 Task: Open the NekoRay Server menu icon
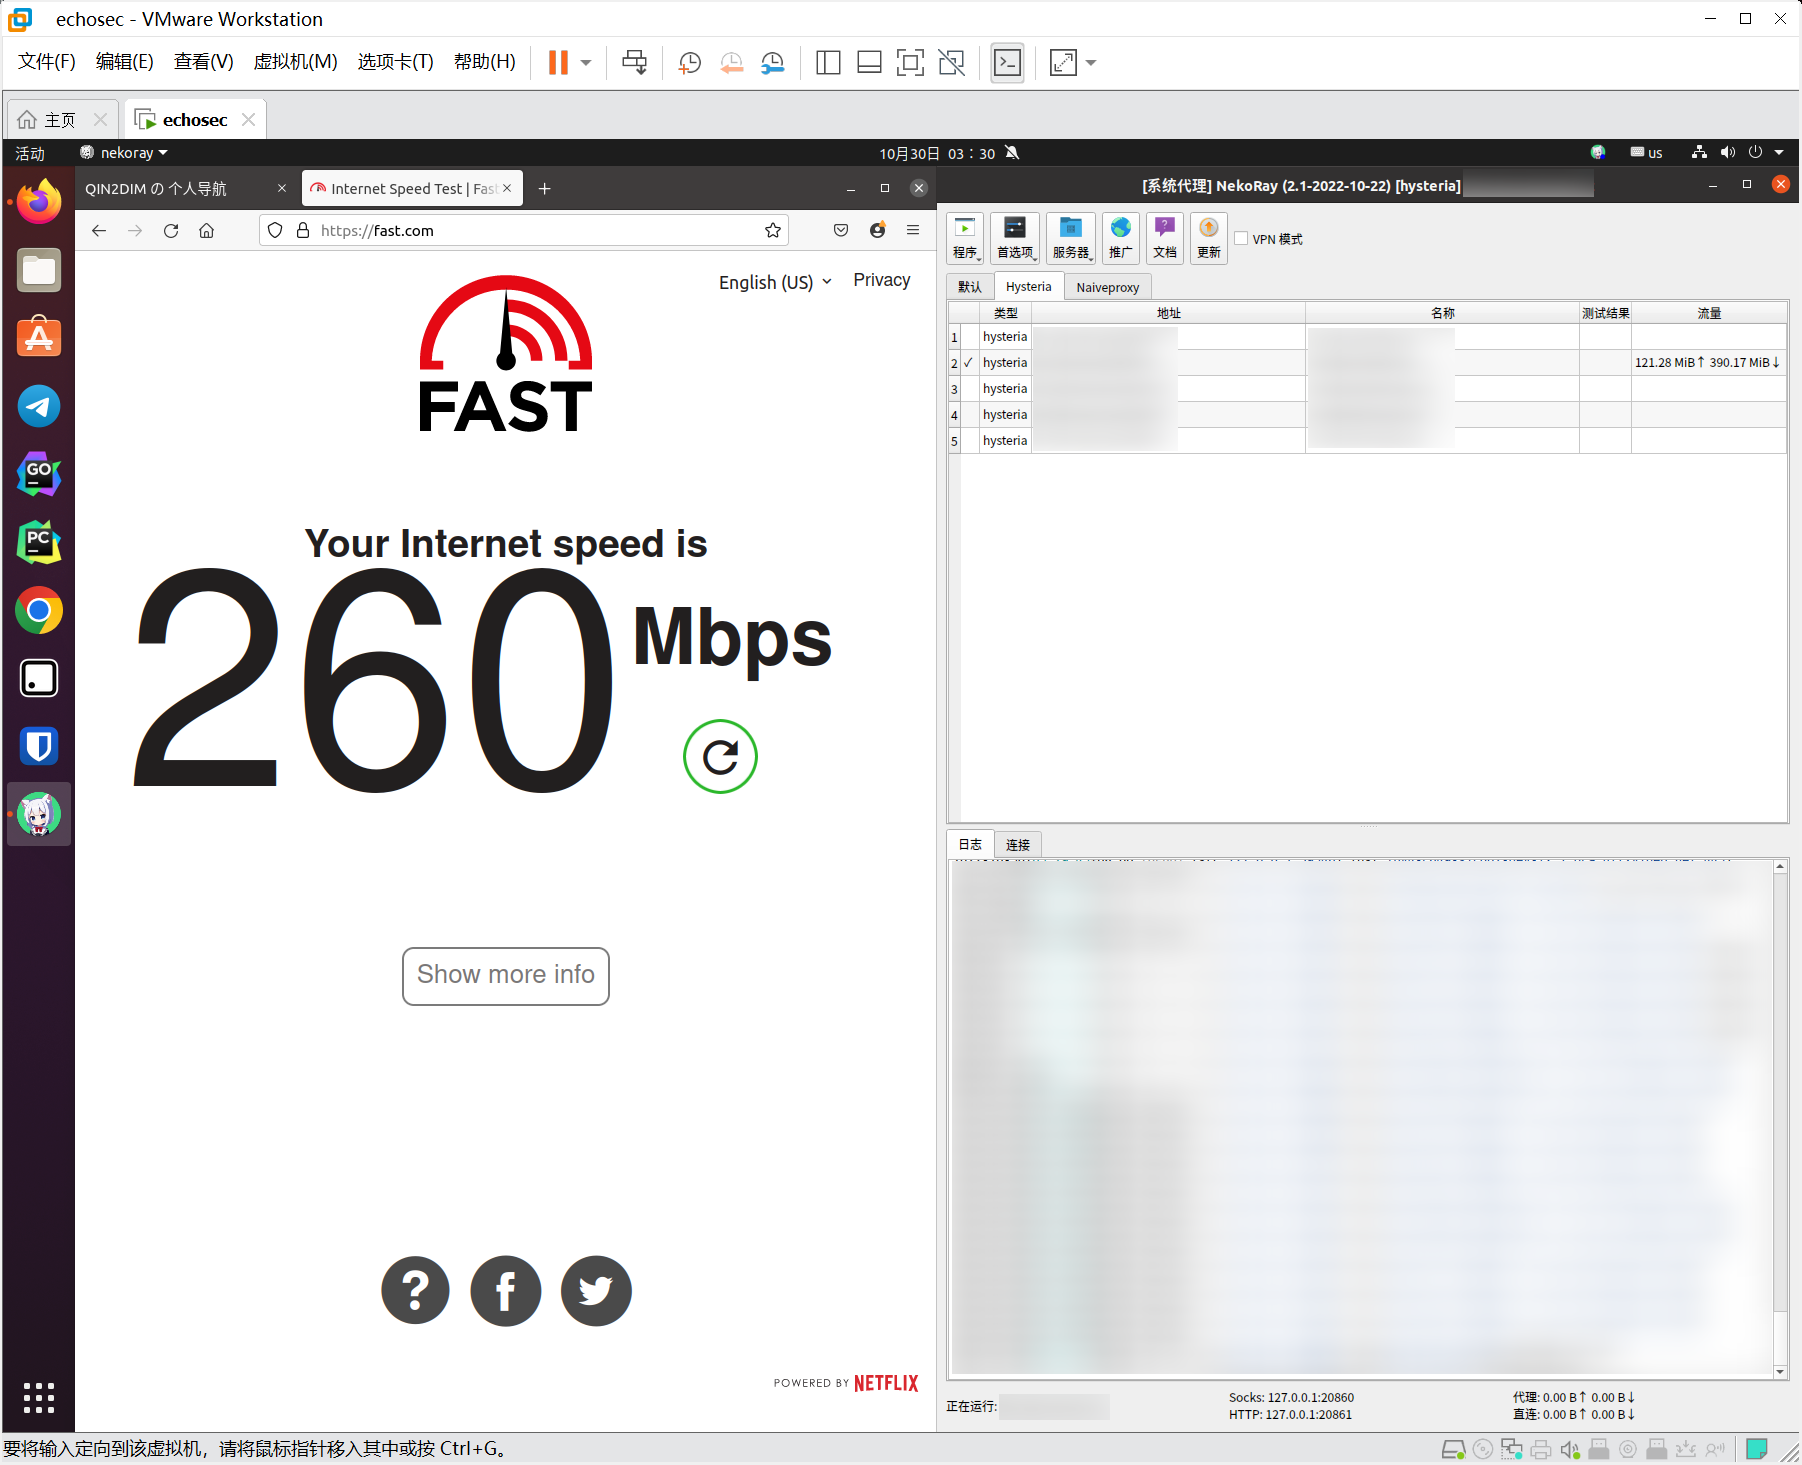1070,238
